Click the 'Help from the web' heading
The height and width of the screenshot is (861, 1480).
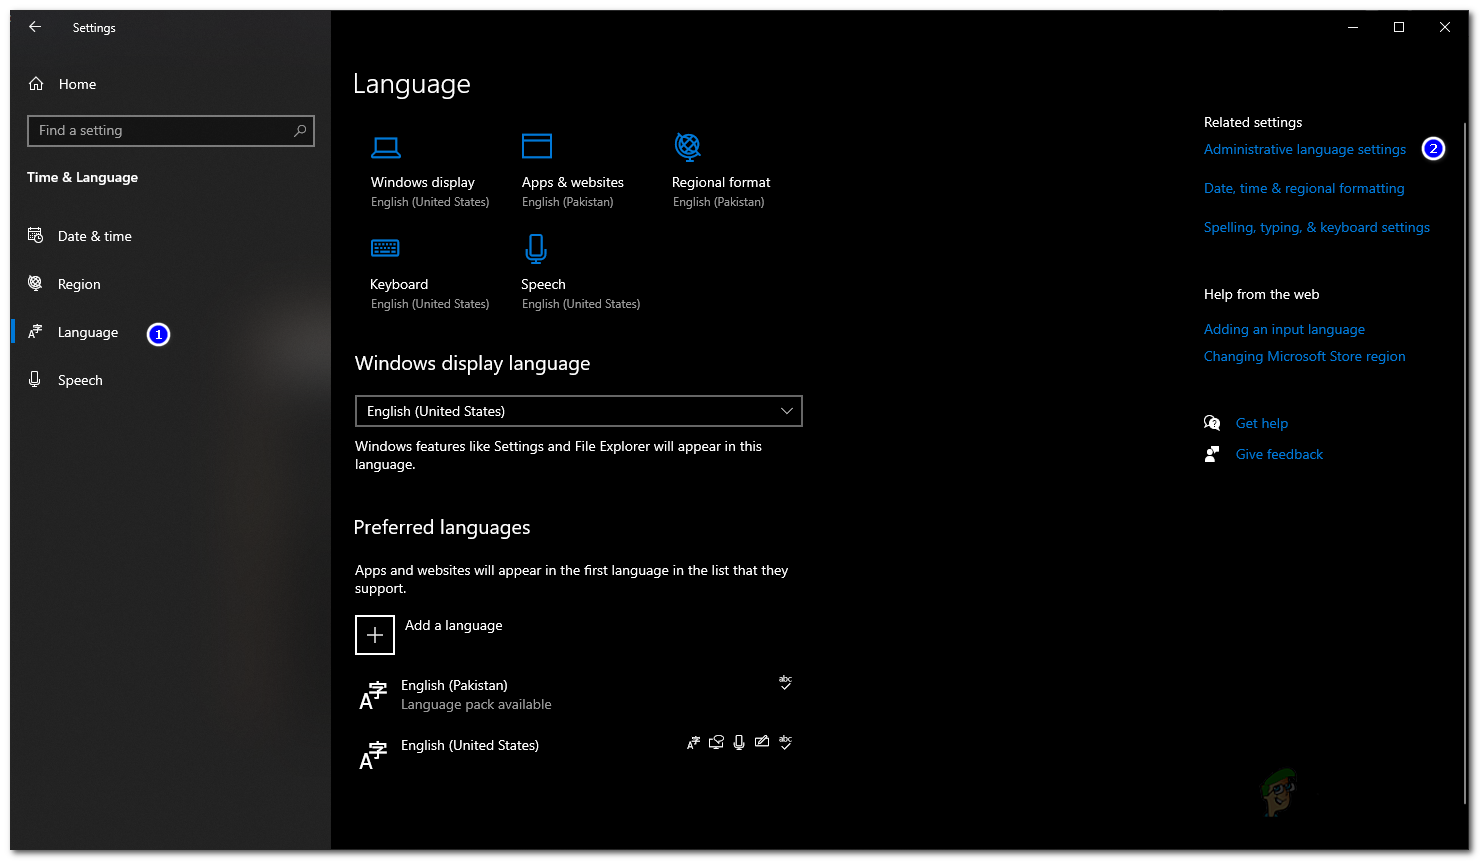pos(1261,294)
